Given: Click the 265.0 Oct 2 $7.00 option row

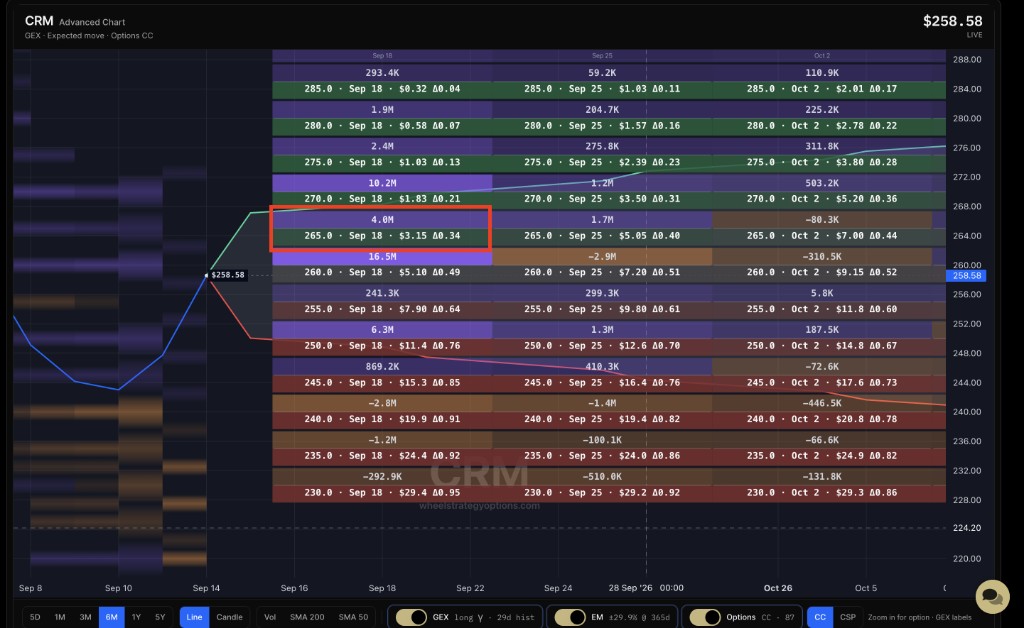Looking at the screenshot, I should (822, 236).
